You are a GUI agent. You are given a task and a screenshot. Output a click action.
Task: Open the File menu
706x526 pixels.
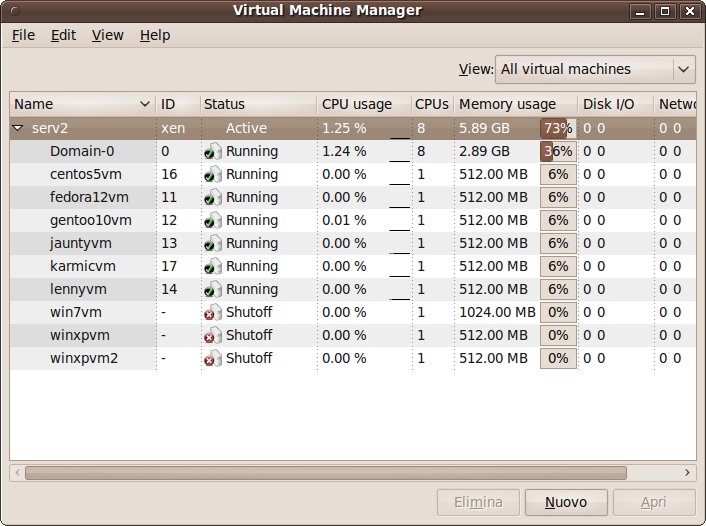pyautogui.click(x=23, y=35)
